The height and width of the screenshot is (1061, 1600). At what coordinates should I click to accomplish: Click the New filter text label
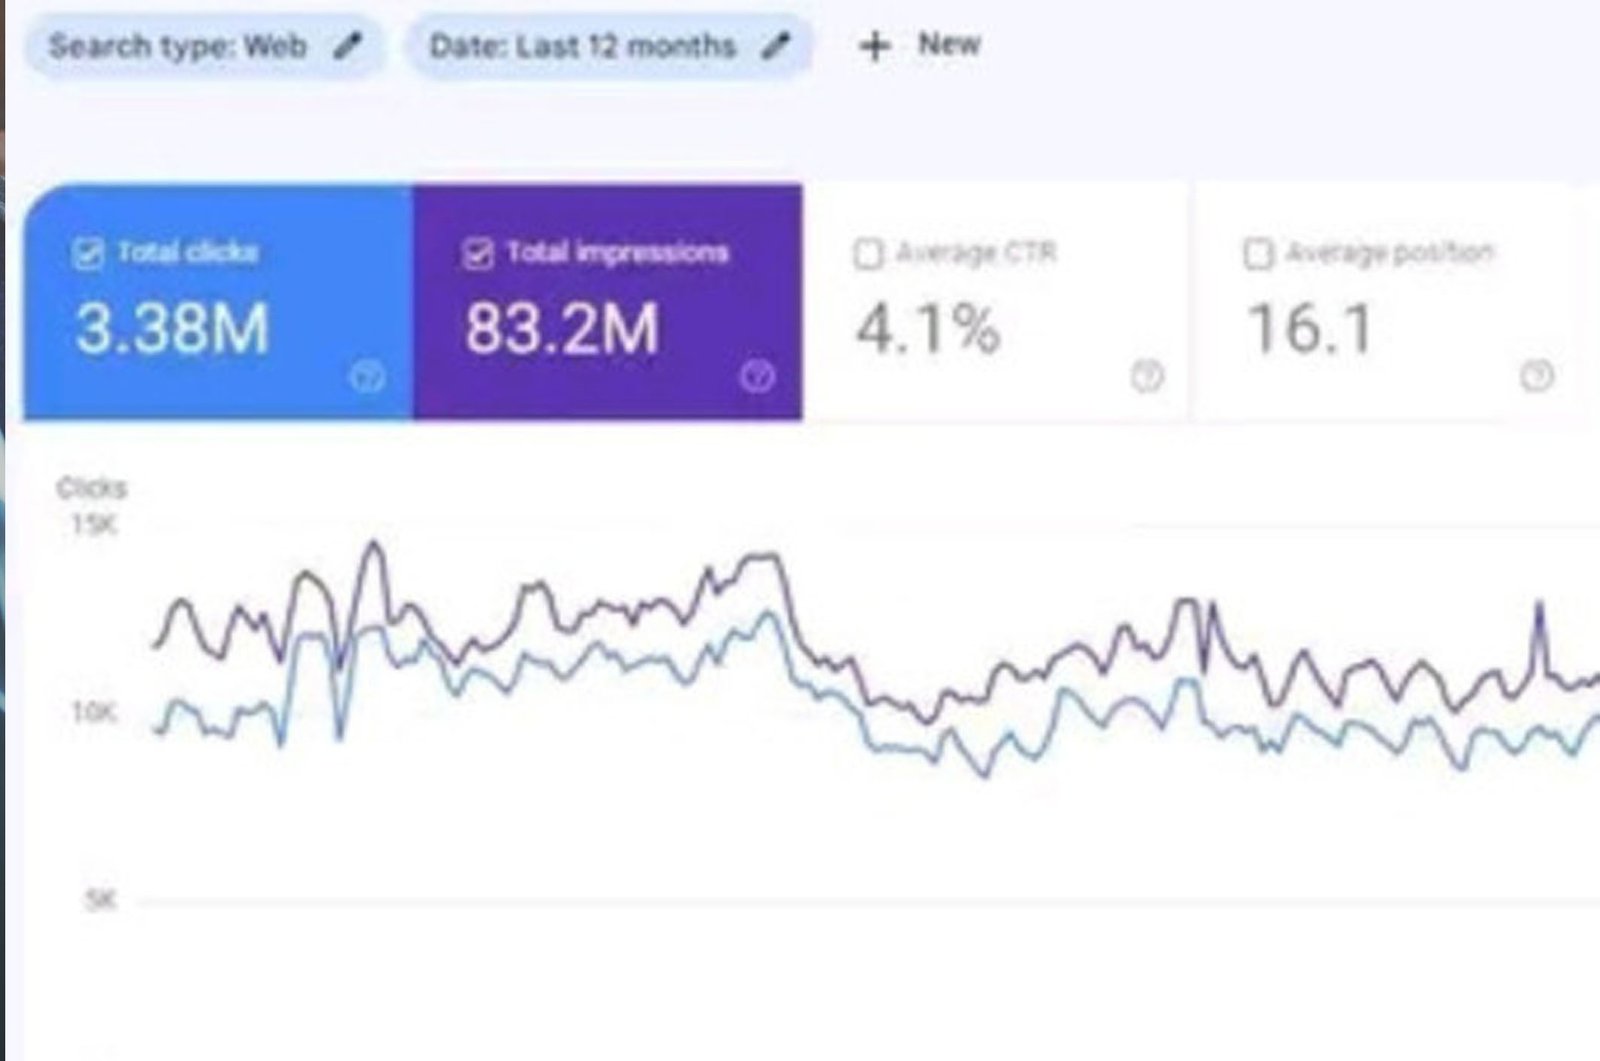[x=949, y=45]
